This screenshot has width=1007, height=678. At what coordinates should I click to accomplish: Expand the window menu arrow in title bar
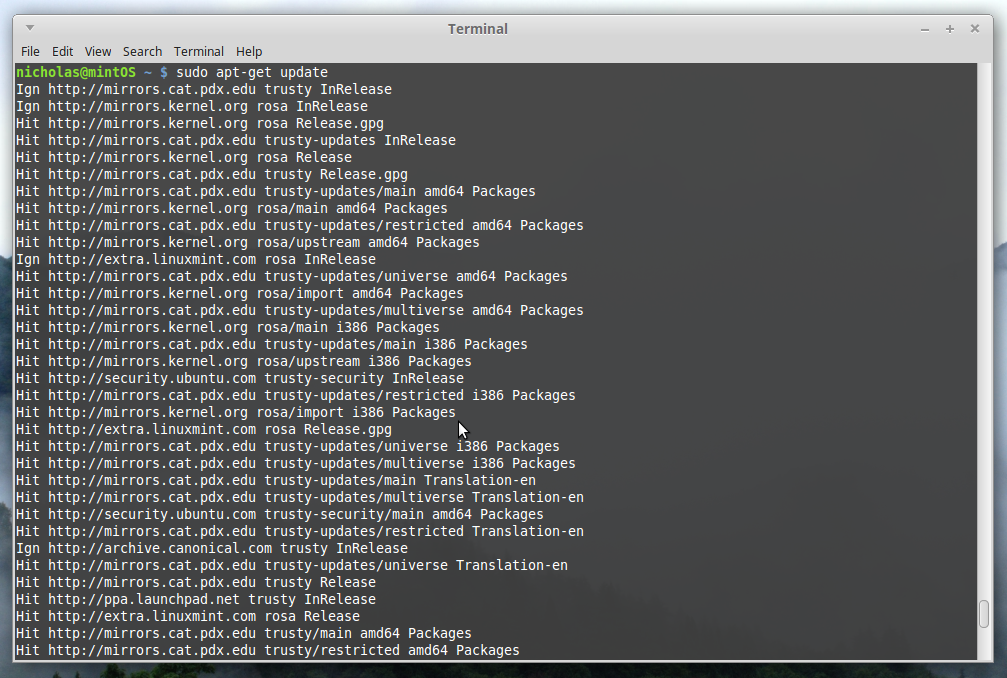[30, 28]
